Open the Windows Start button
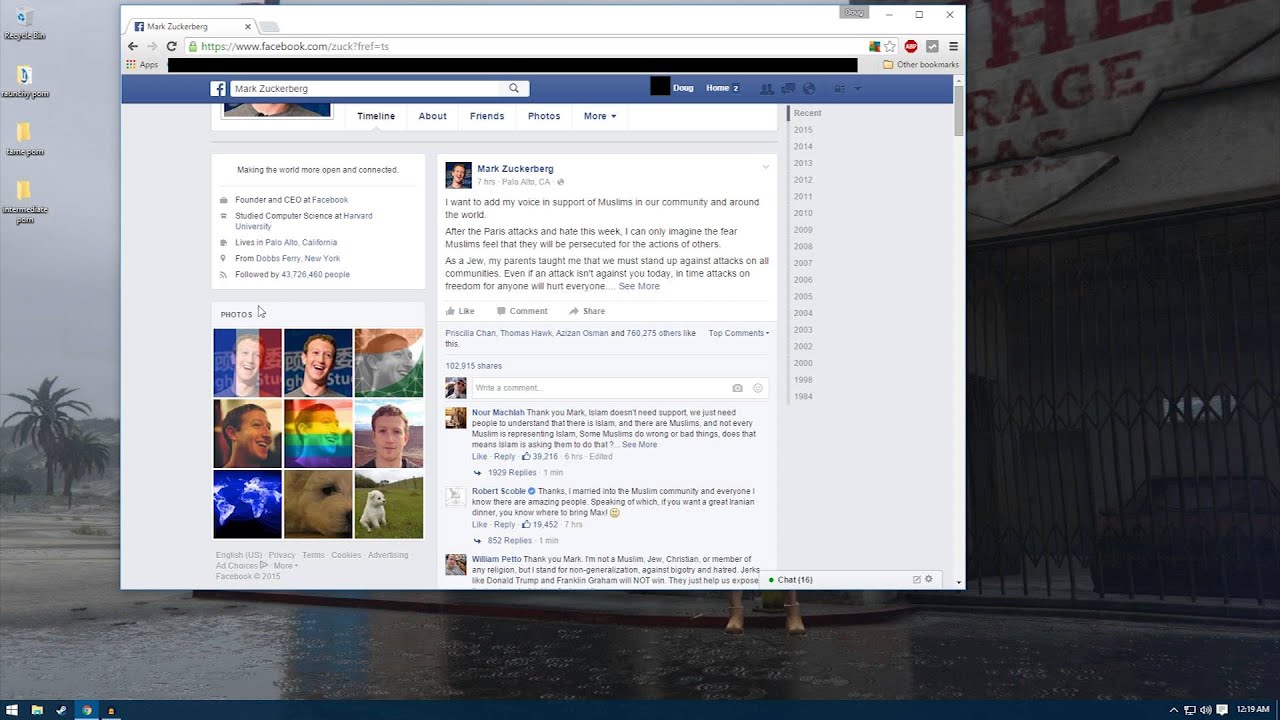 click(12, 710)
